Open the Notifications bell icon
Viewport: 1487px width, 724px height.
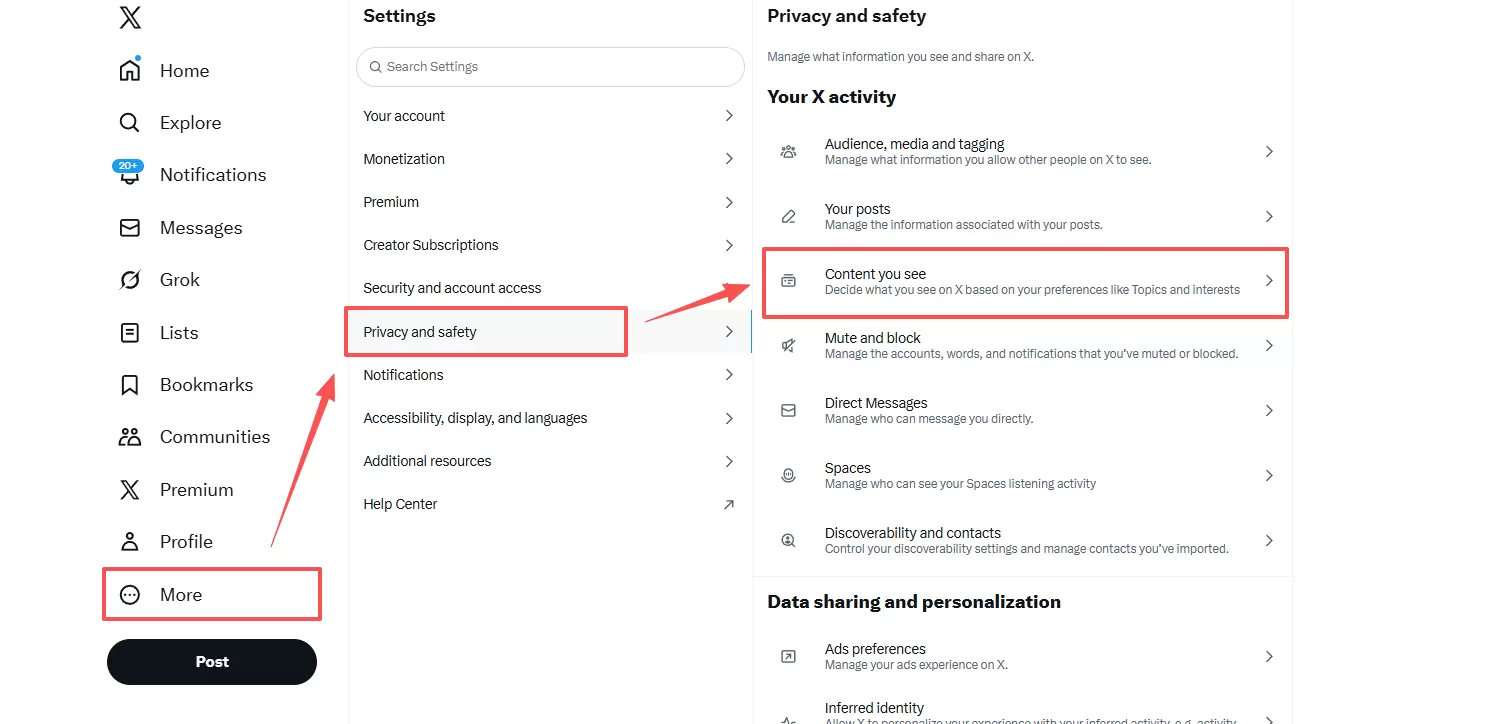pyautogui.click(x=130, y=176)
